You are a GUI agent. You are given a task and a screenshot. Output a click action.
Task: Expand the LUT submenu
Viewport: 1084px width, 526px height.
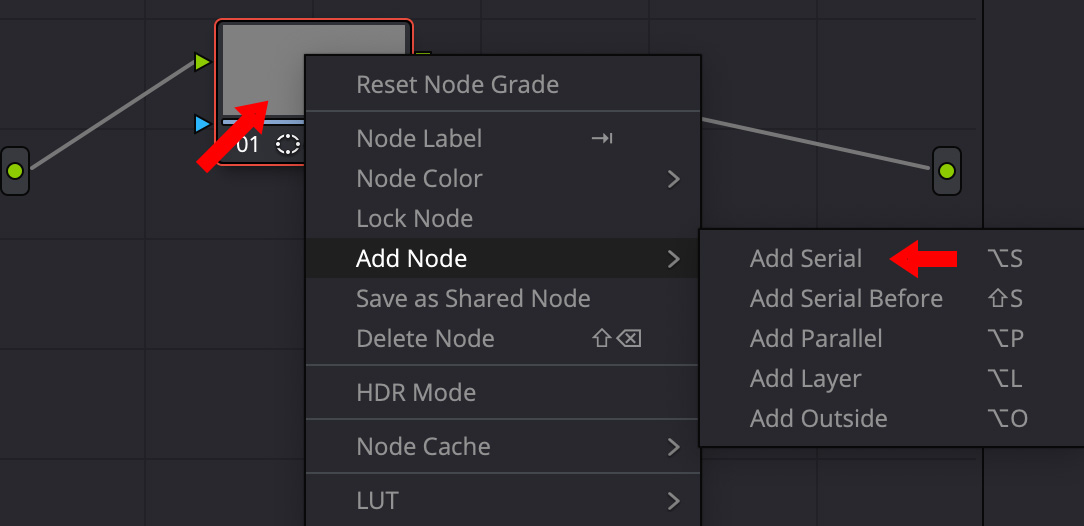[x=673, y=501]
